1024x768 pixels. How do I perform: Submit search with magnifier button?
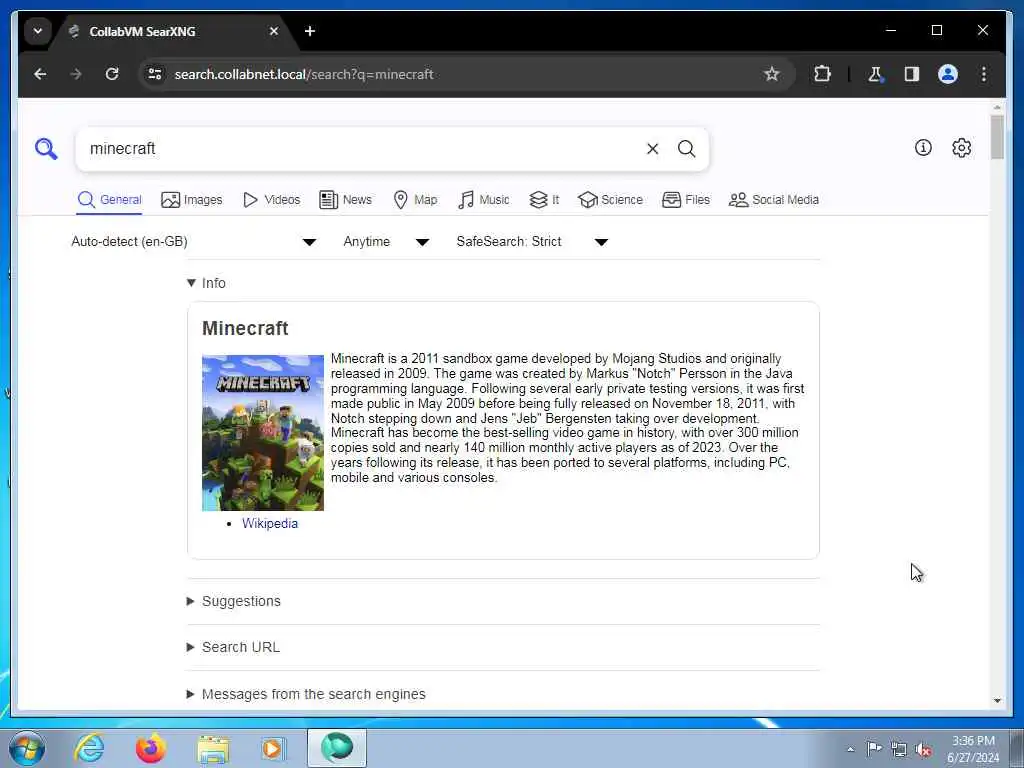point(686,149)
